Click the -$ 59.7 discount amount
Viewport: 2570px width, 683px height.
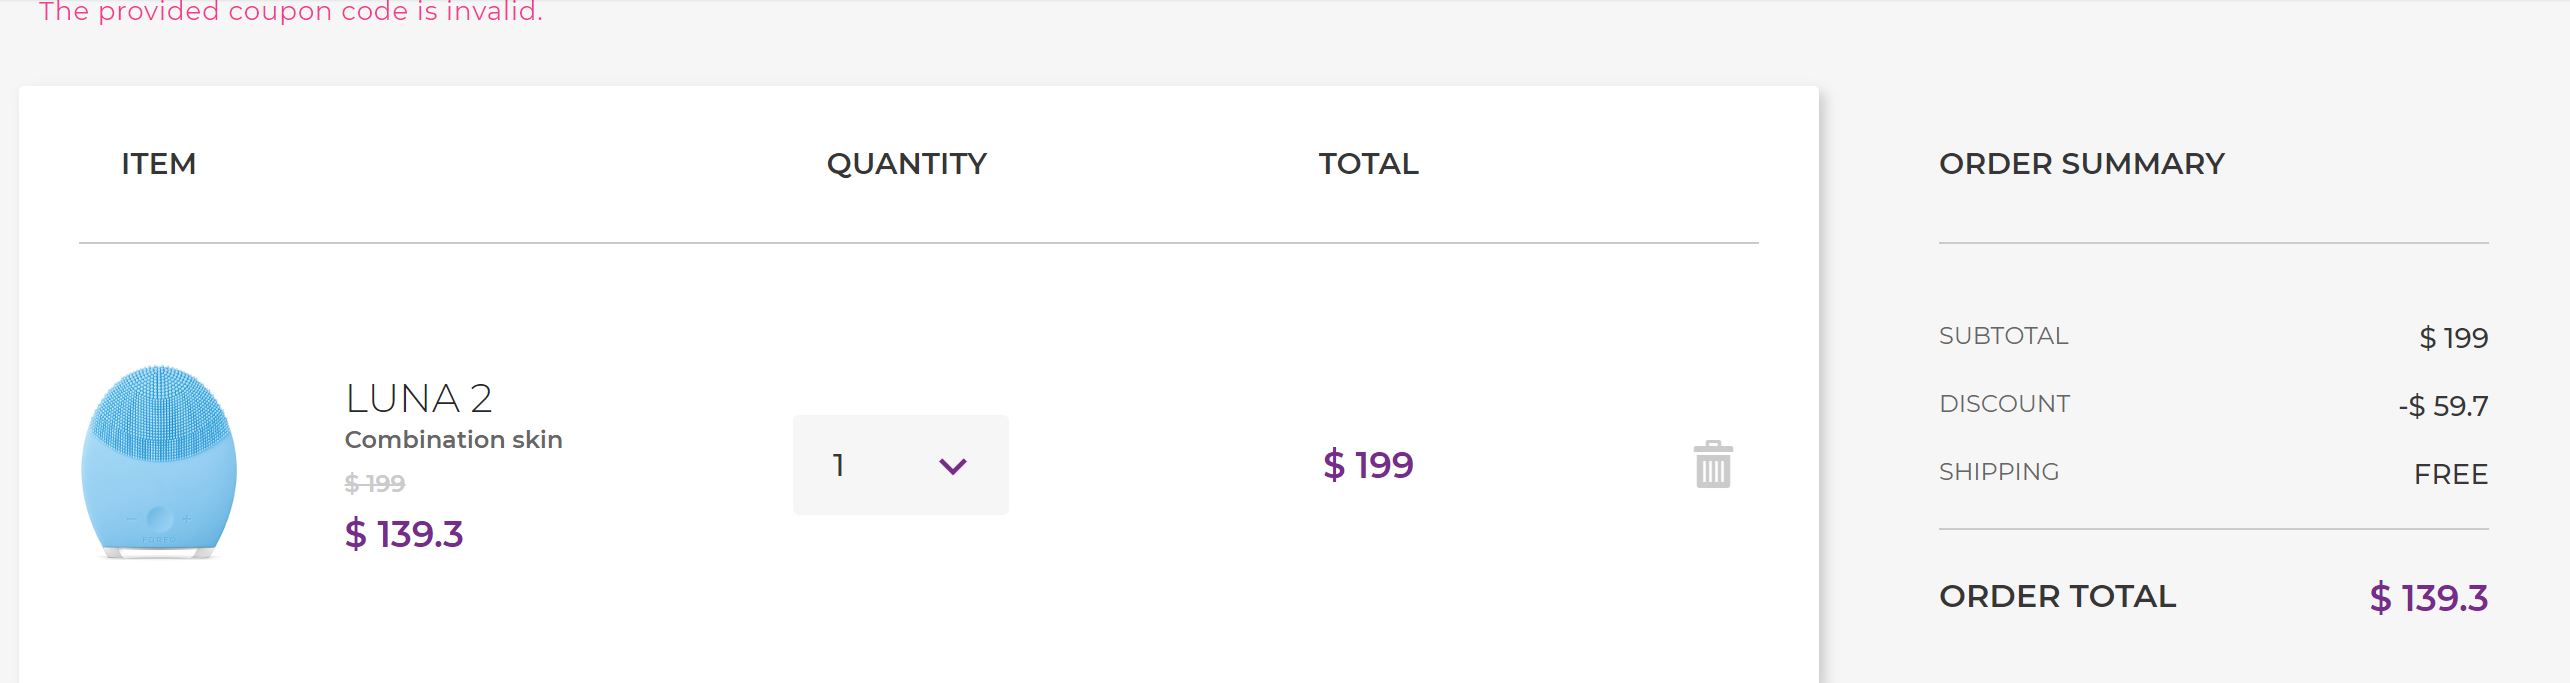point(2443,406)
